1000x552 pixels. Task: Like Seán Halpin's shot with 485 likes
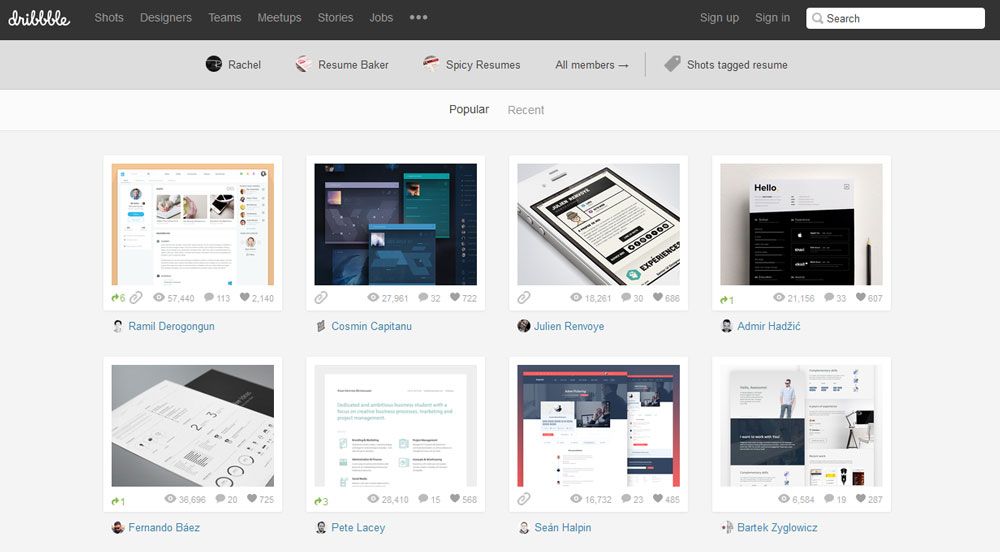click(658, 498)
